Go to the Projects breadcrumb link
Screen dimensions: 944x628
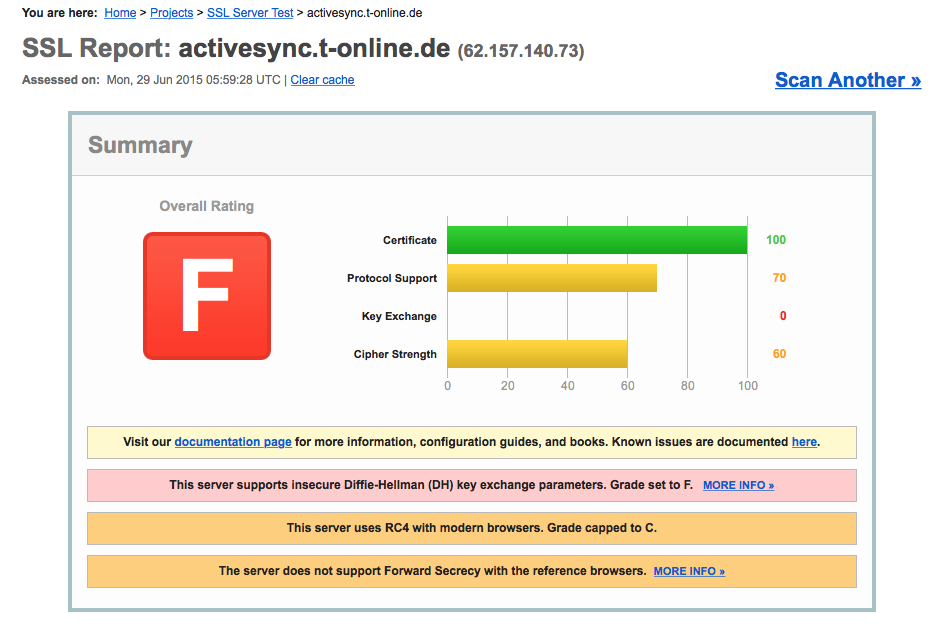[x=172, y=13]
